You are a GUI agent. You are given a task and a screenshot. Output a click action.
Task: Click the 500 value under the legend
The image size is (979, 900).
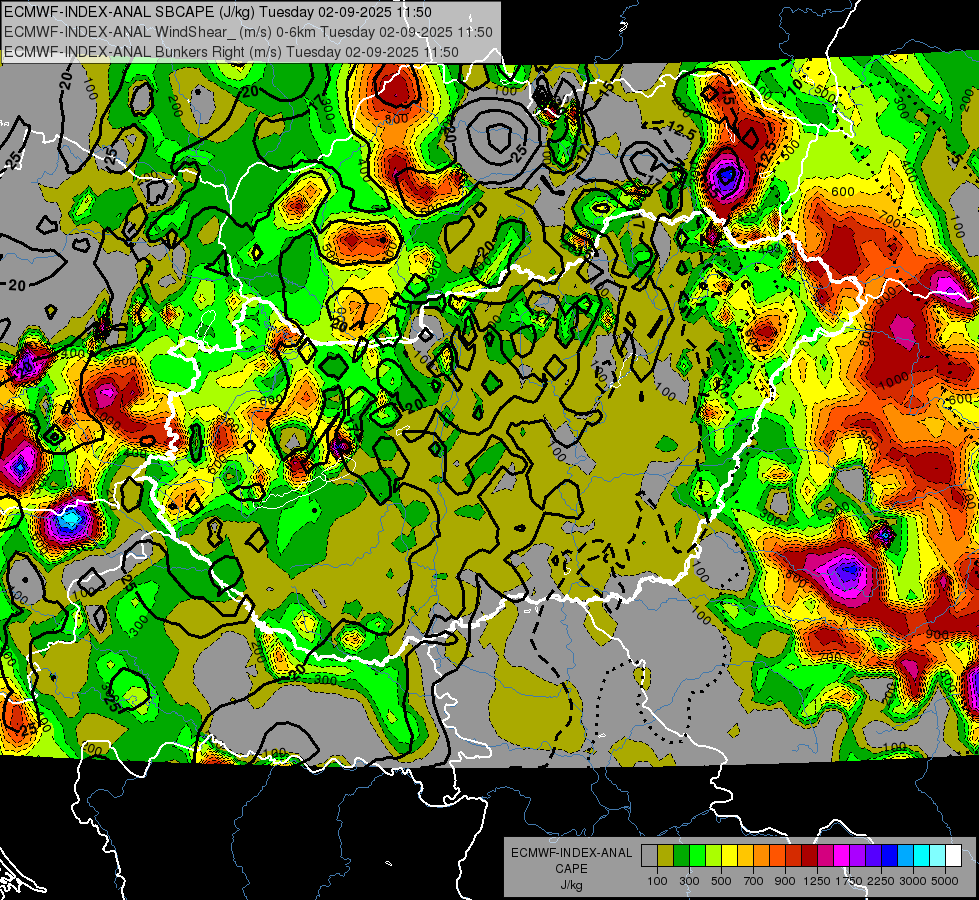[x=721, y=881]
